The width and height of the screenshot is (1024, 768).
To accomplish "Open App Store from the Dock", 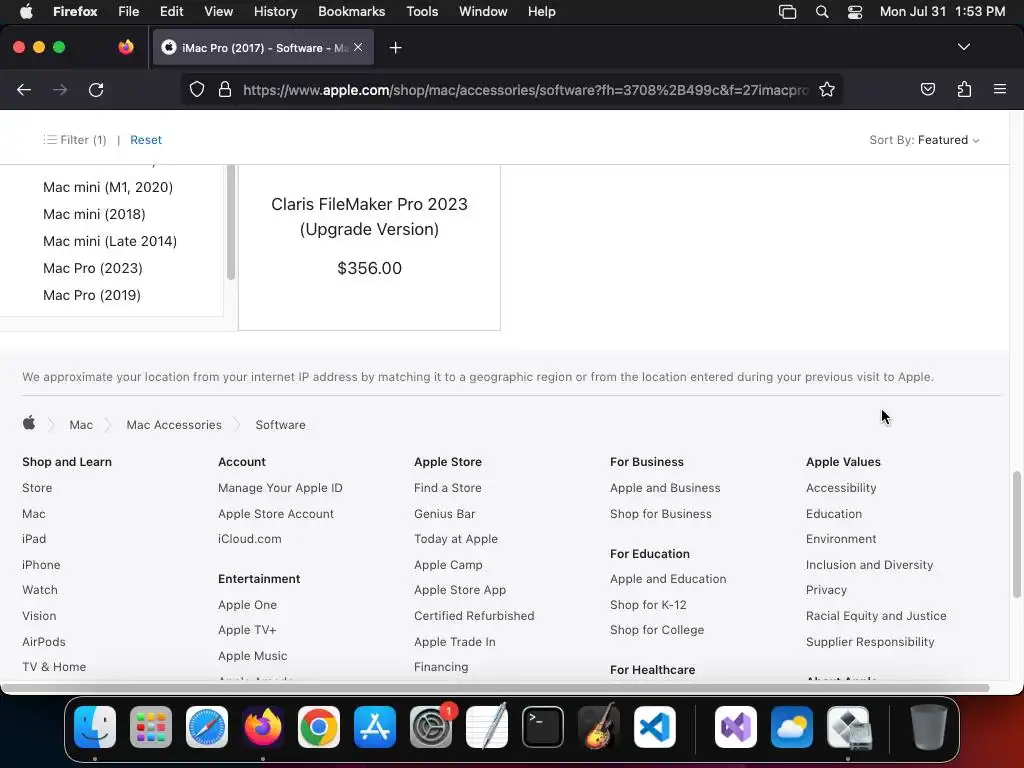I will click(375, 727).
